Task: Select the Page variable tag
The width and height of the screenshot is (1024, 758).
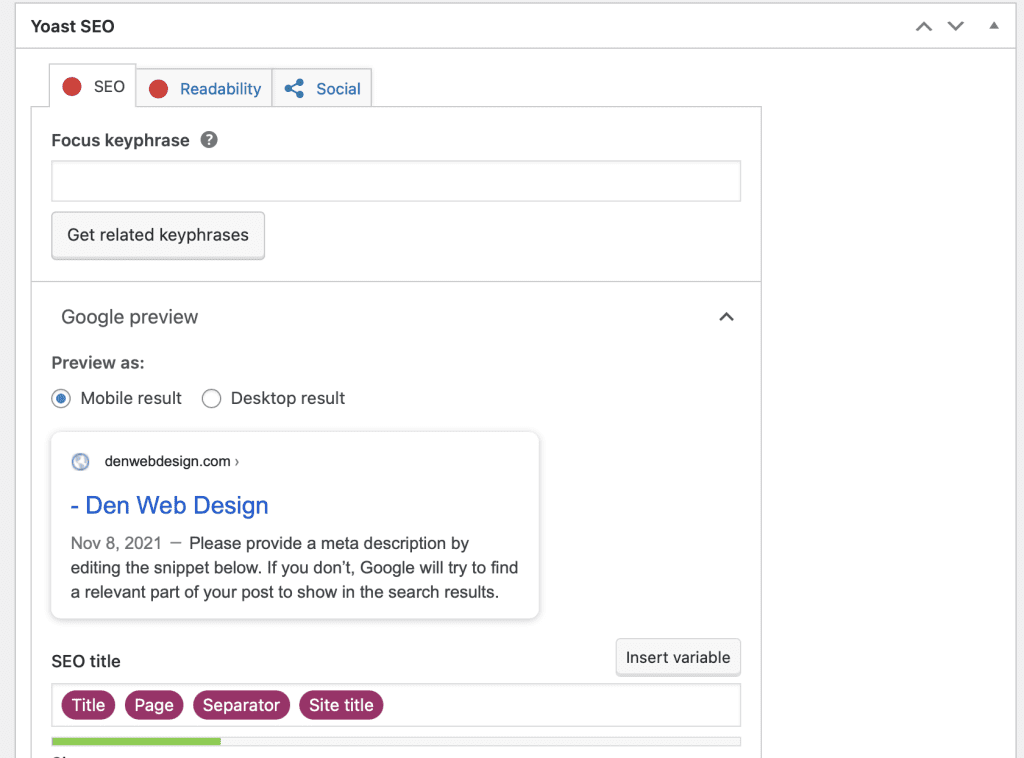Action: (x=154, y=705)
